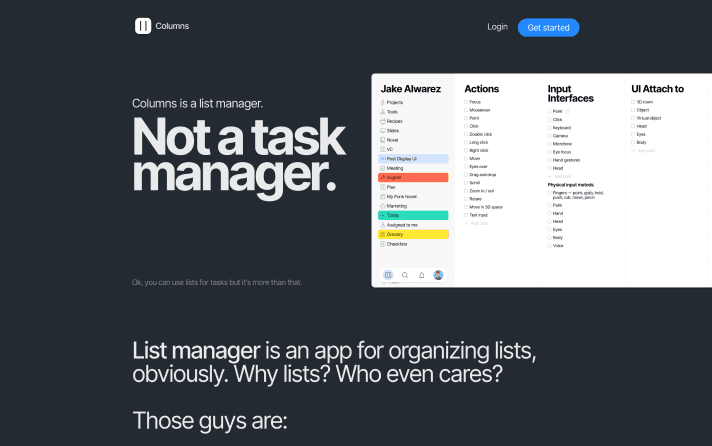
Task: Click the Input Interfaces column heading
Action: pos(570,94)
